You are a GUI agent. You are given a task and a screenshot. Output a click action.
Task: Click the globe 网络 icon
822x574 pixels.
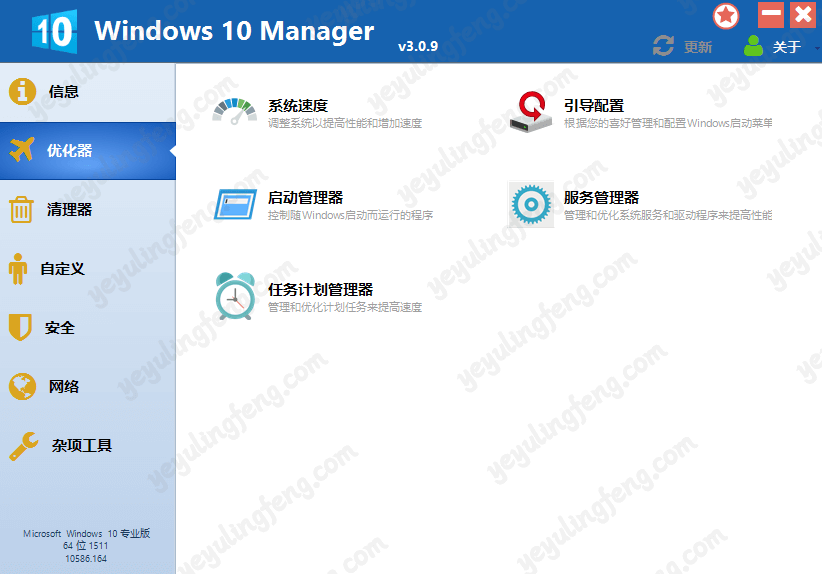click(23, 387)
